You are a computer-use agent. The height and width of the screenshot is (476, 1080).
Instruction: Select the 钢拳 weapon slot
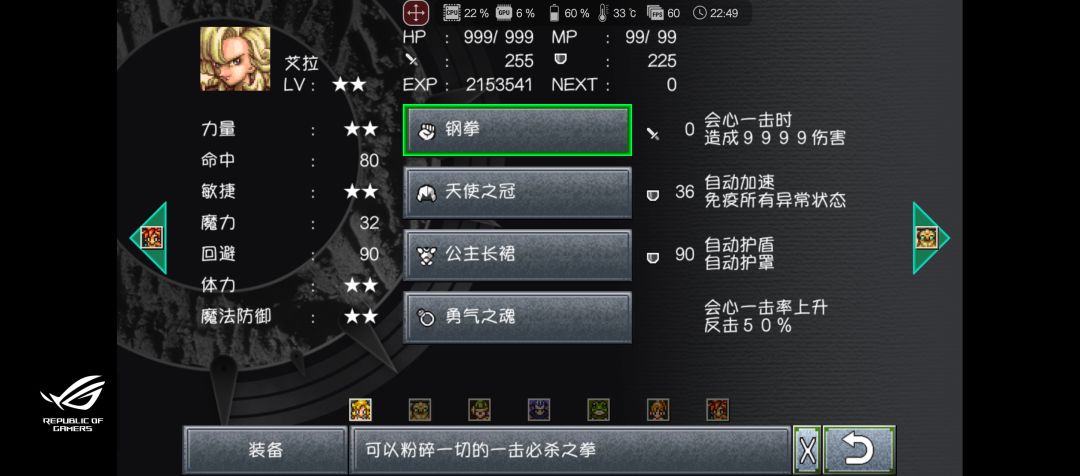coord(517,130)
